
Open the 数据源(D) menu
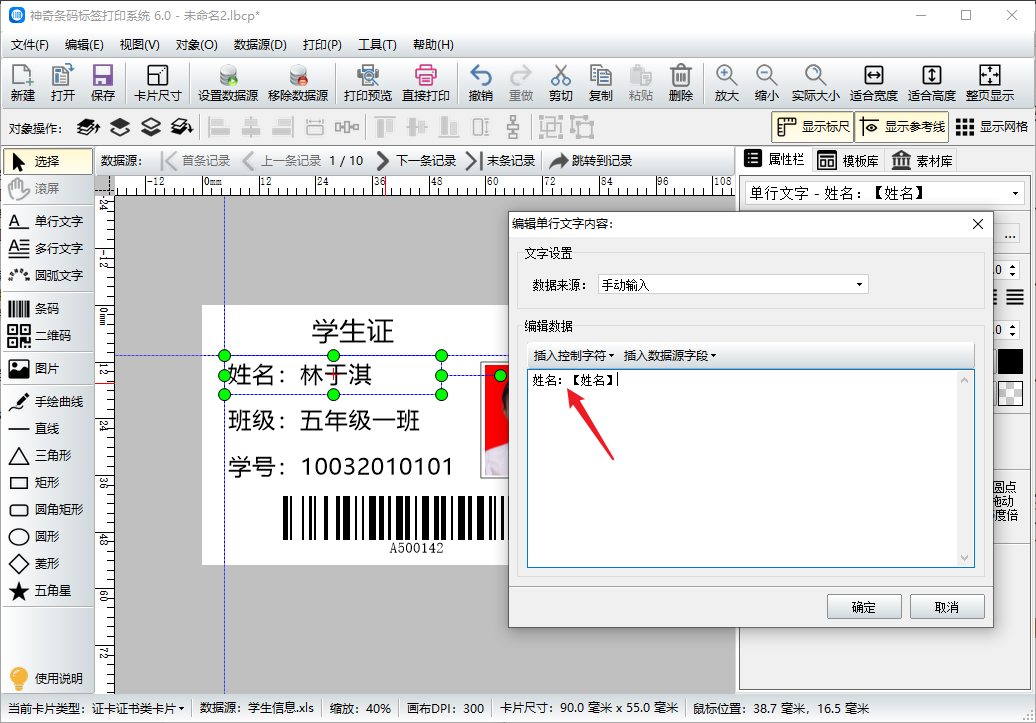260,45
